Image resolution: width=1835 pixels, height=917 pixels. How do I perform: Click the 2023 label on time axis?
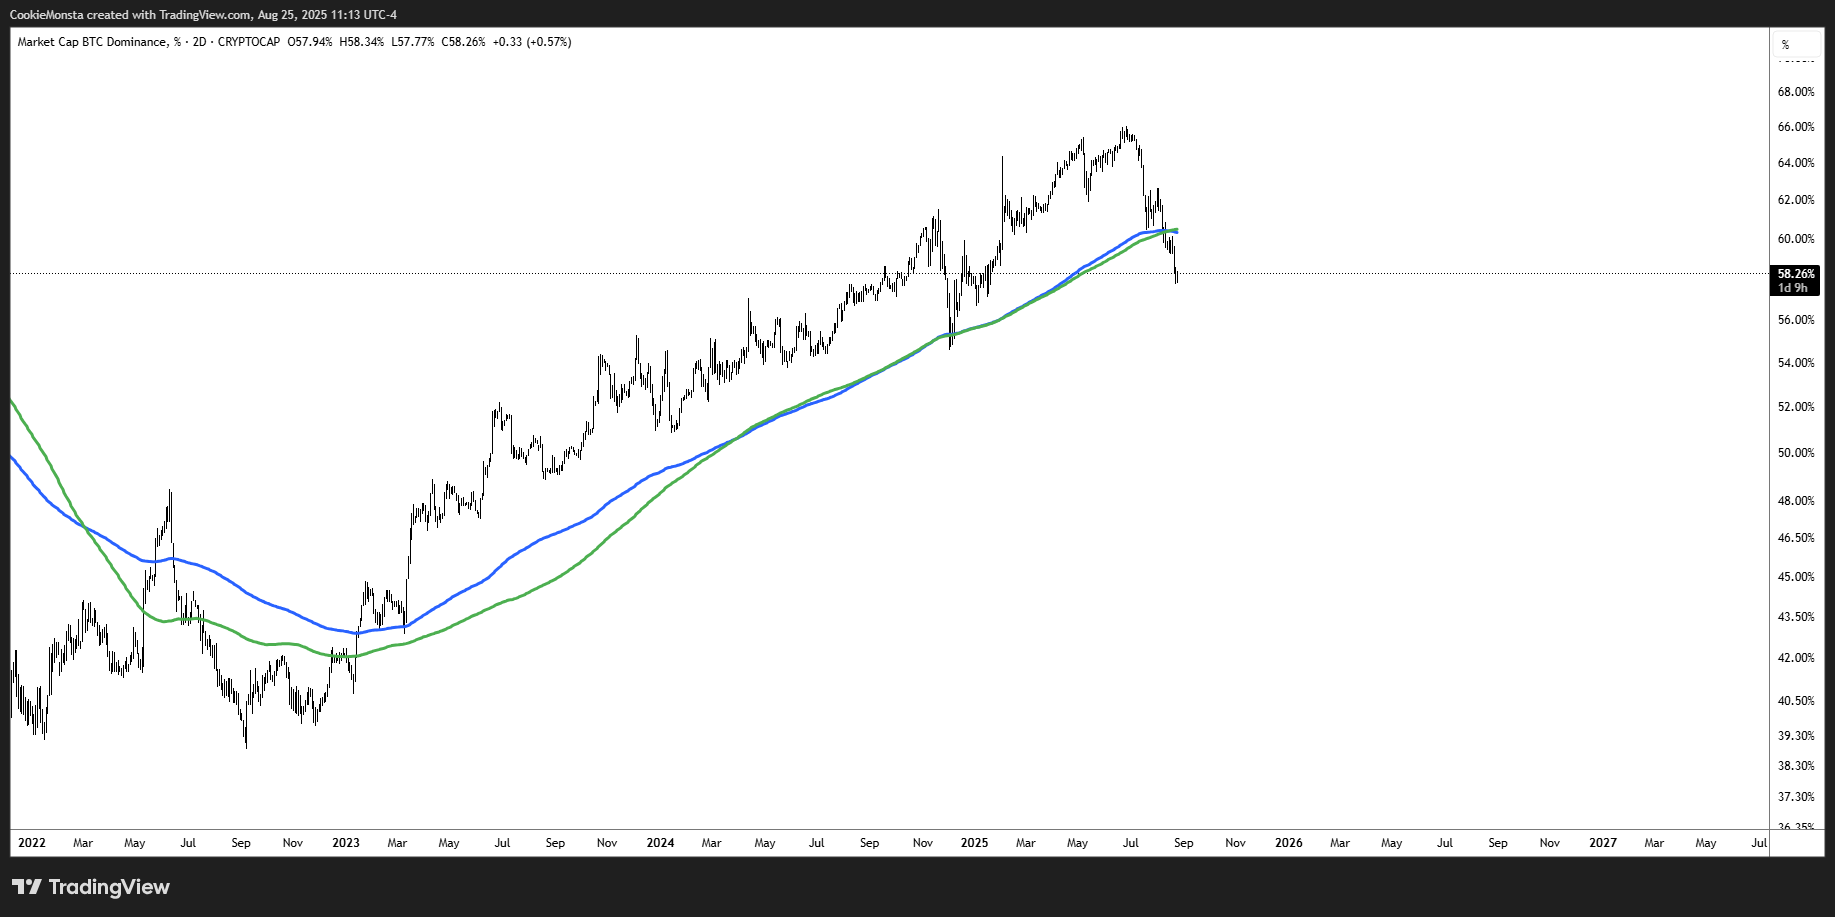[x=346, y=843]
